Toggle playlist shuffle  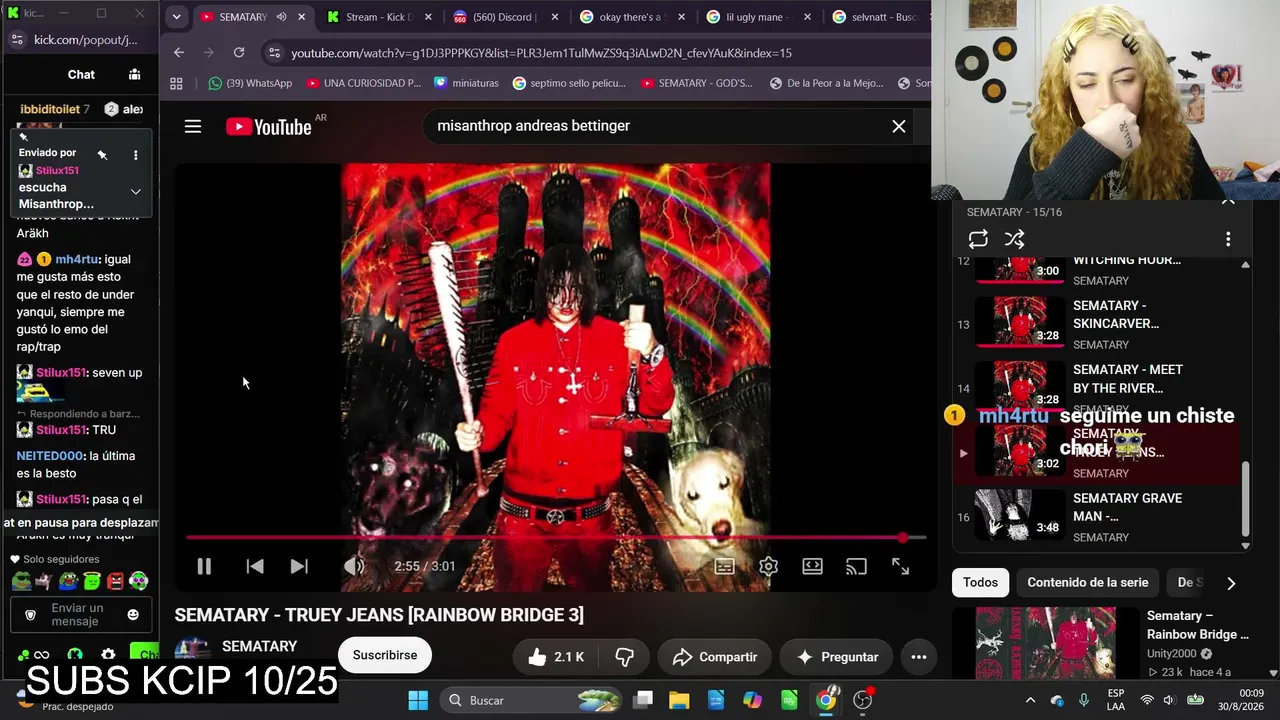[x=1014, y=239]
